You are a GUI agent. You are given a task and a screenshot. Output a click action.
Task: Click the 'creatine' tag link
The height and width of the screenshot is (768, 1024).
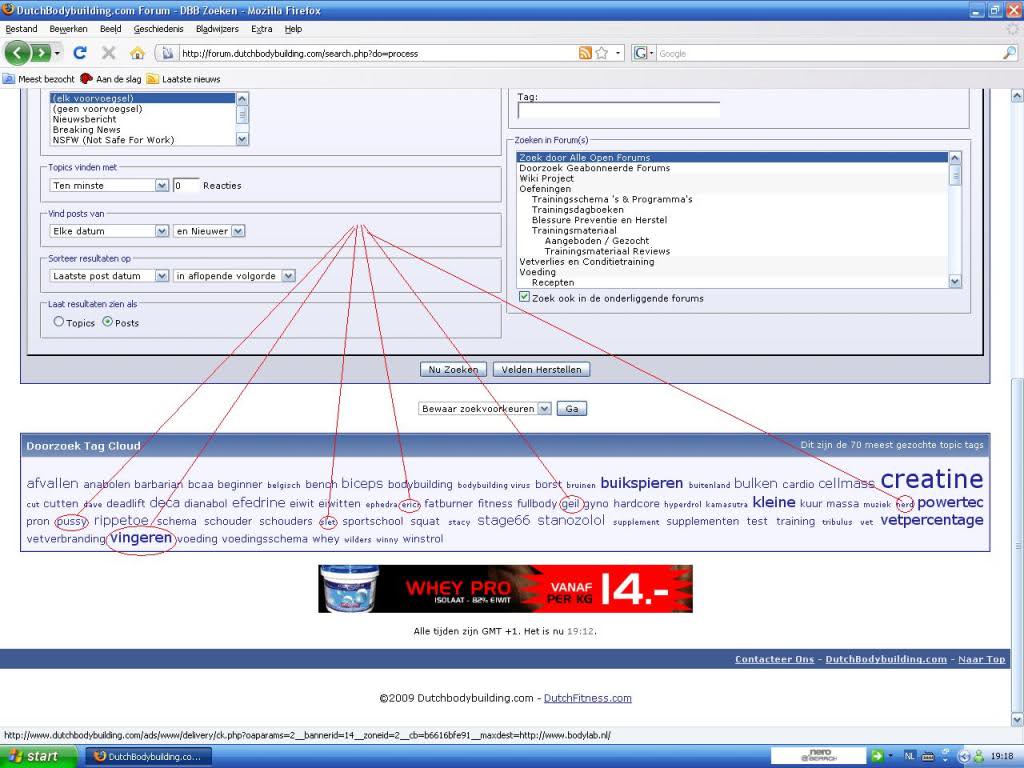(931, 480)
